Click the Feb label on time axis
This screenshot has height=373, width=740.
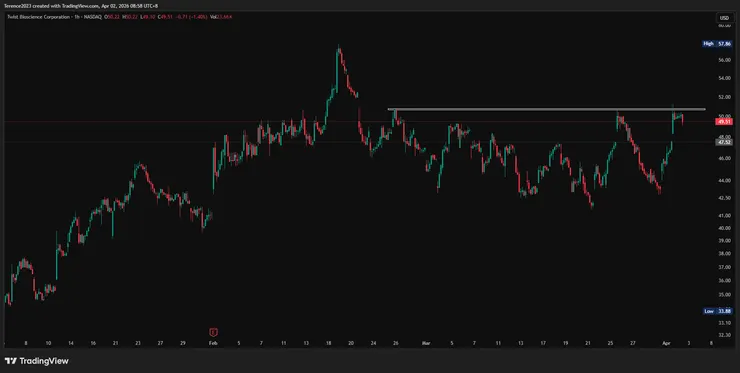click(213, 344)
